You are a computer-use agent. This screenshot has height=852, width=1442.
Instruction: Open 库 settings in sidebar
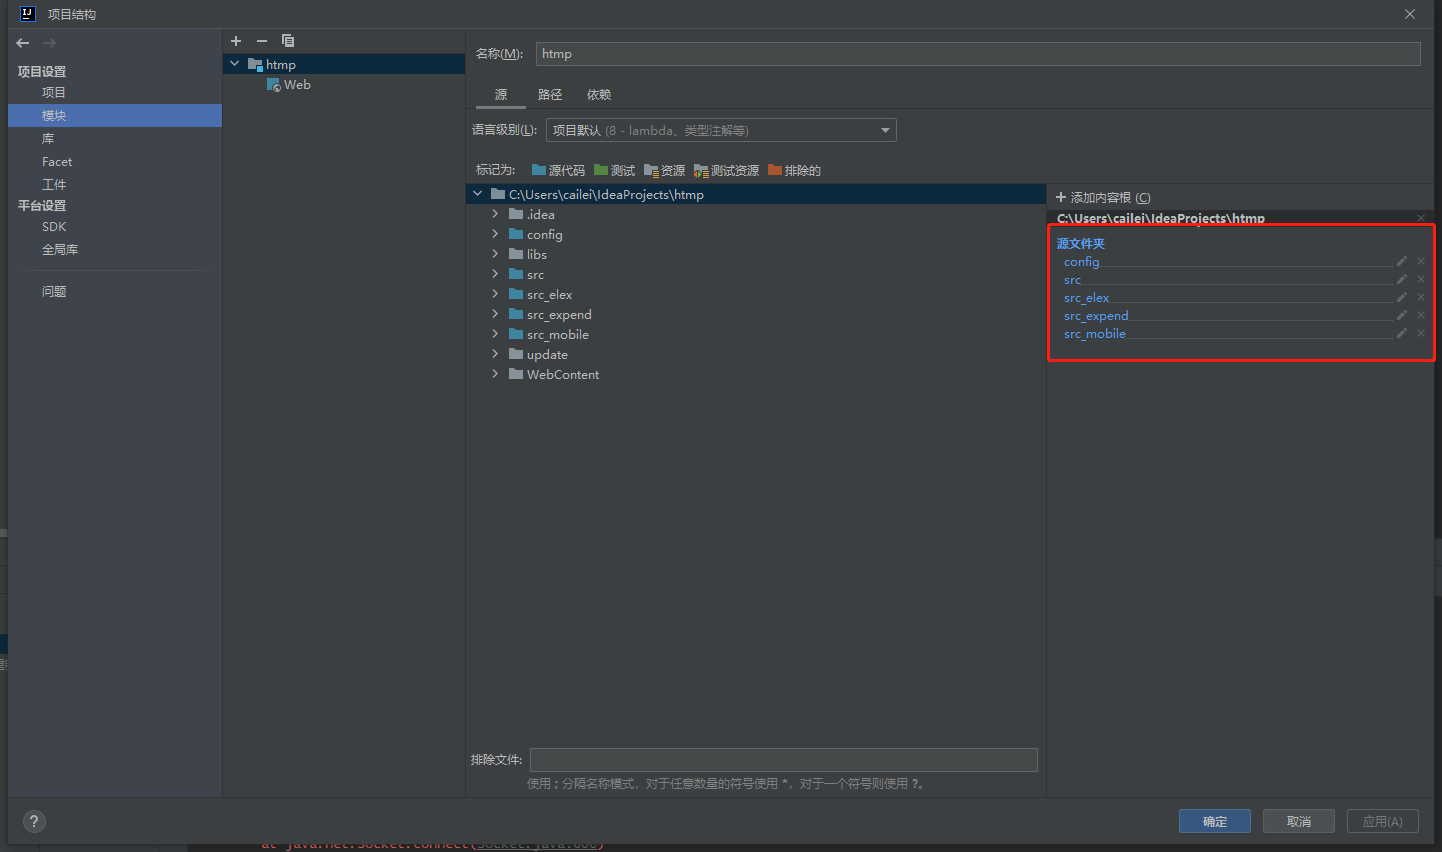tap(48, 139)
